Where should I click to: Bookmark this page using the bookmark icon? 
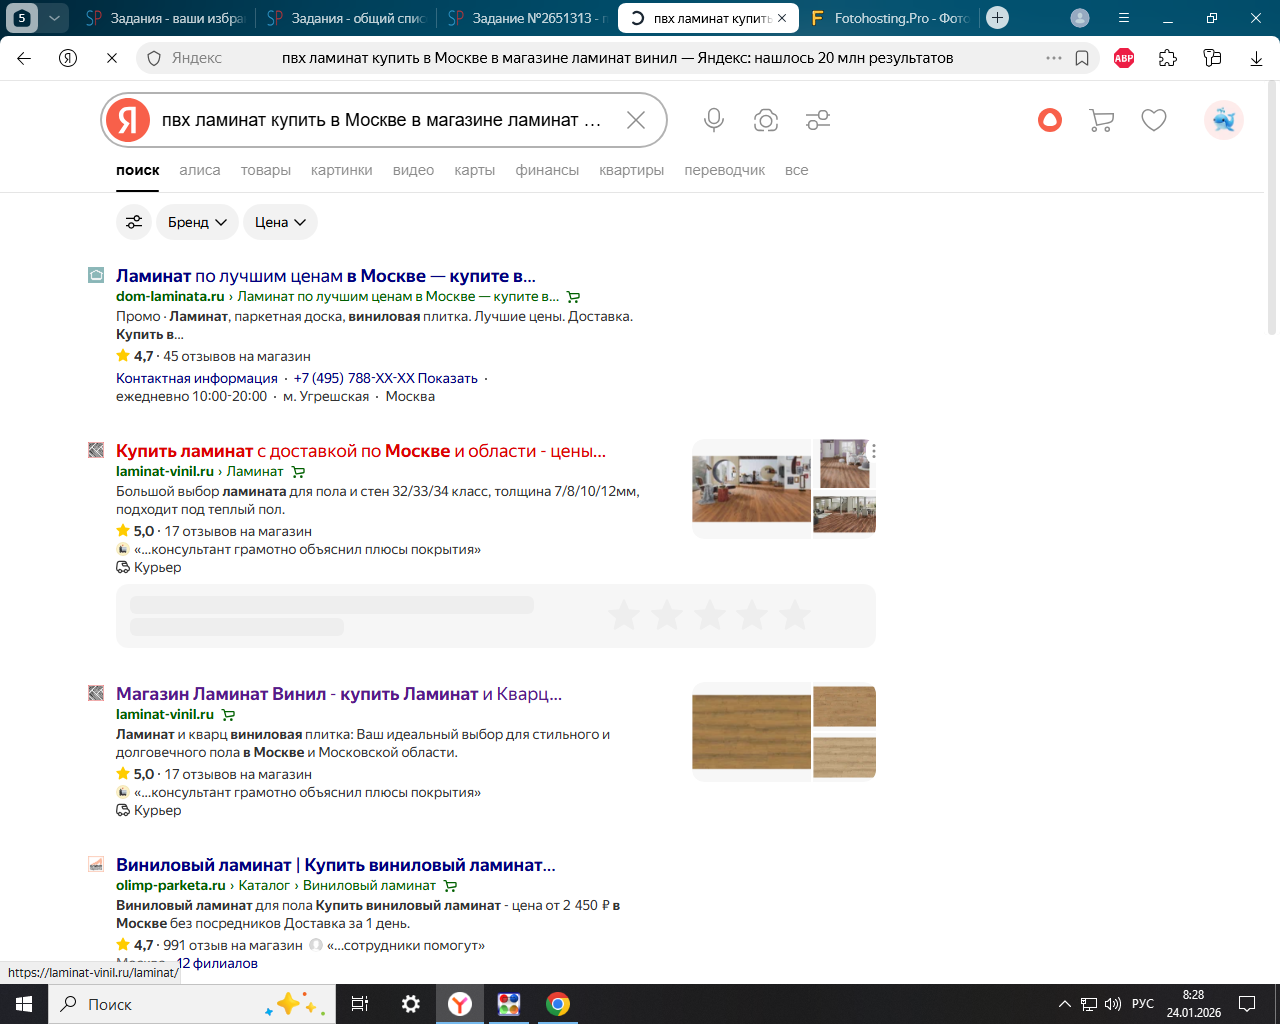coord(1082,58)
